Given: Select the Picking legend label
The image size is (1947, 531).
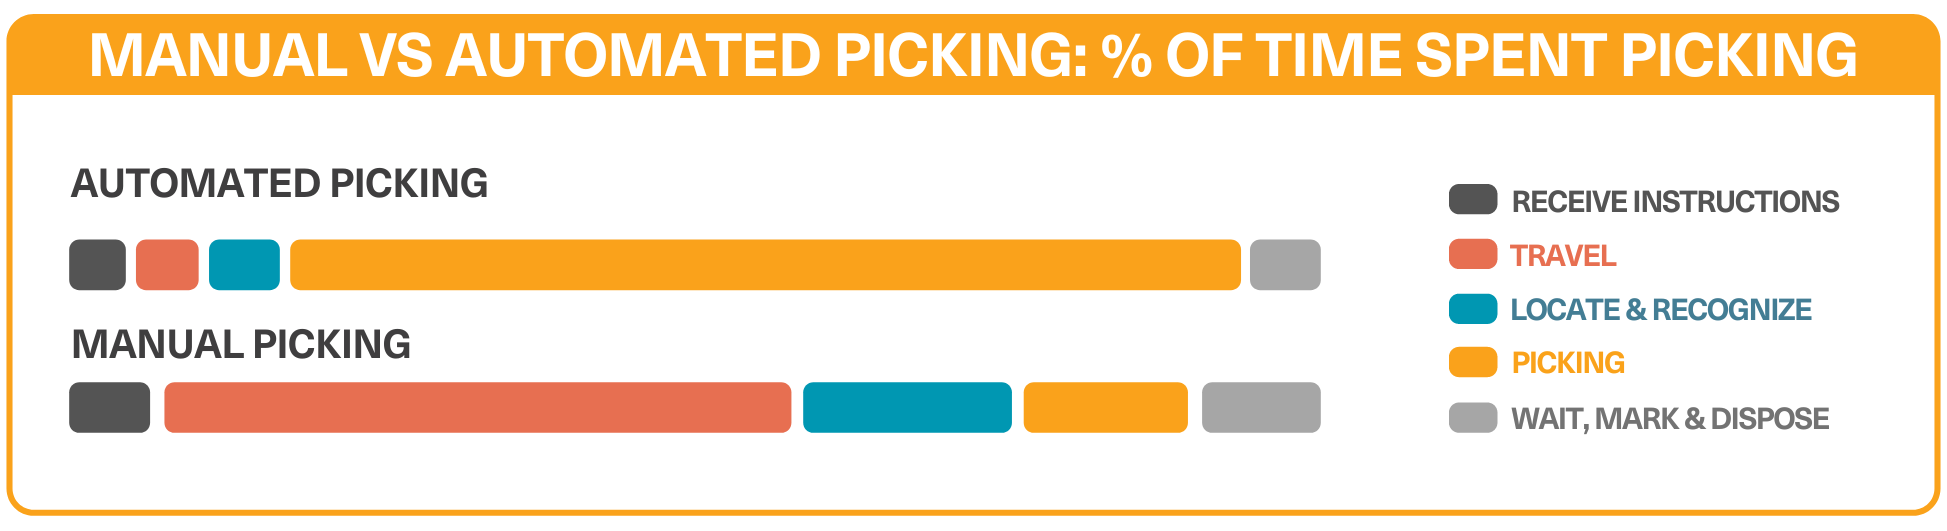Looking at the screenshot, I should coord(1567,363).
